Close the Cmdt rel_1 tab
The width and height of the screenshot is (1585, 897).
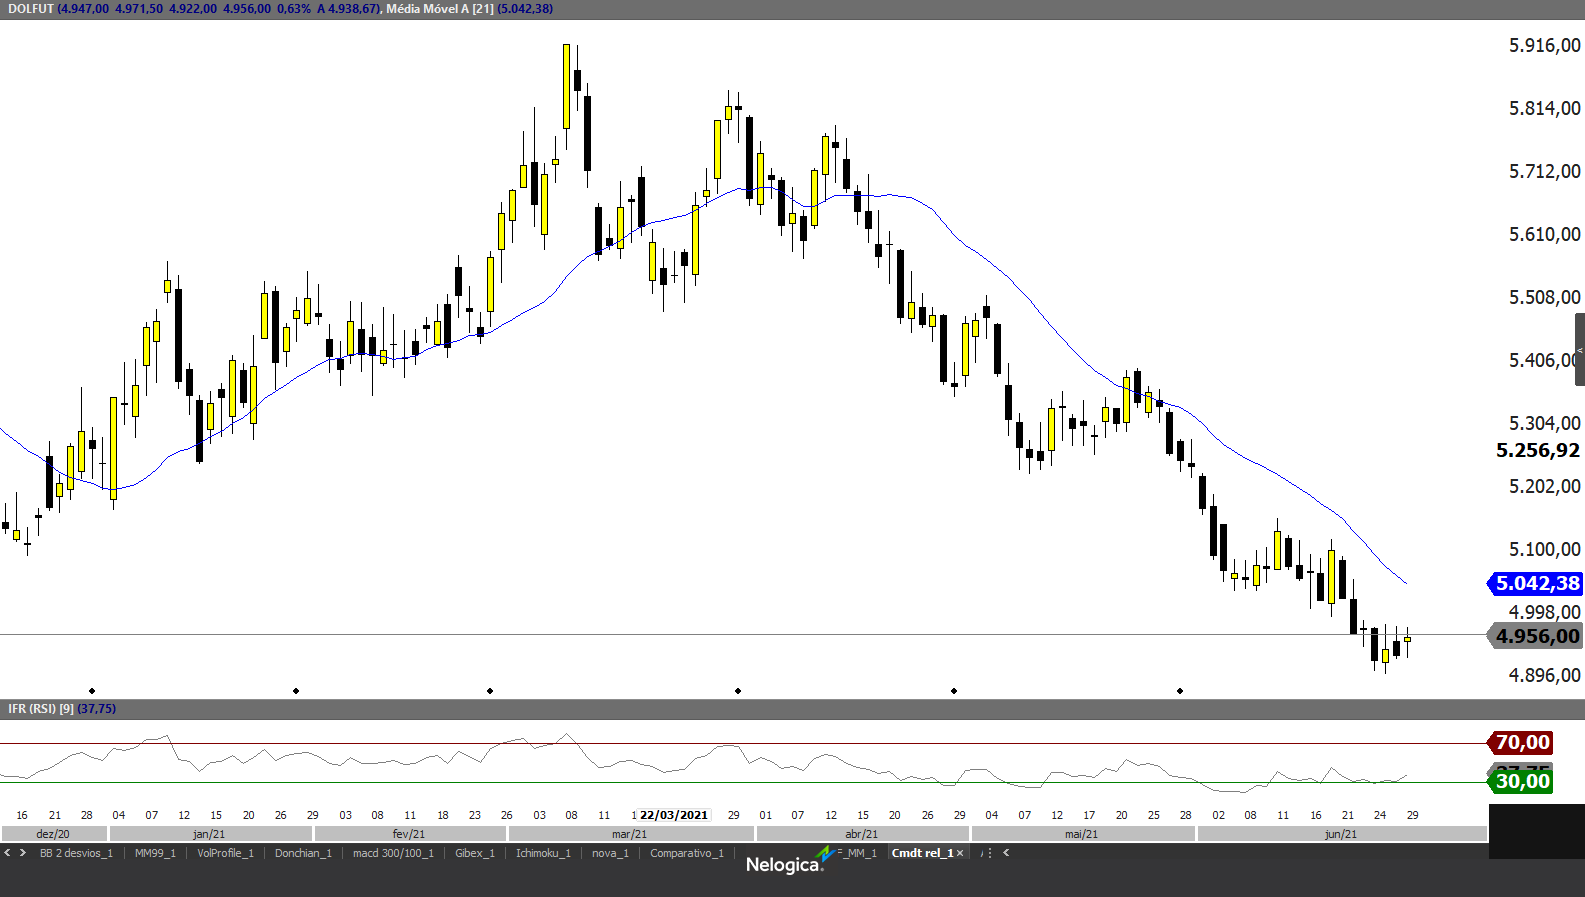coord(960,853)
